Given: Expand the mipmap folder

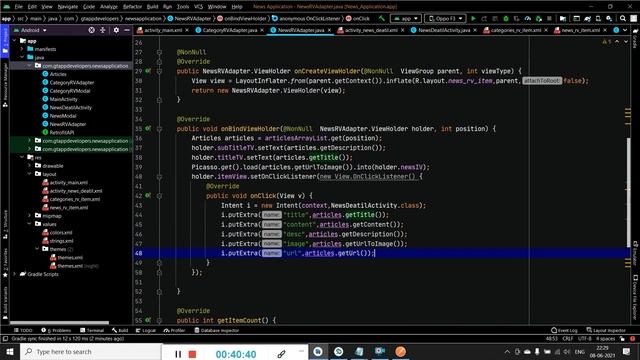Looking at the screenshot, I should pos(29,216).
